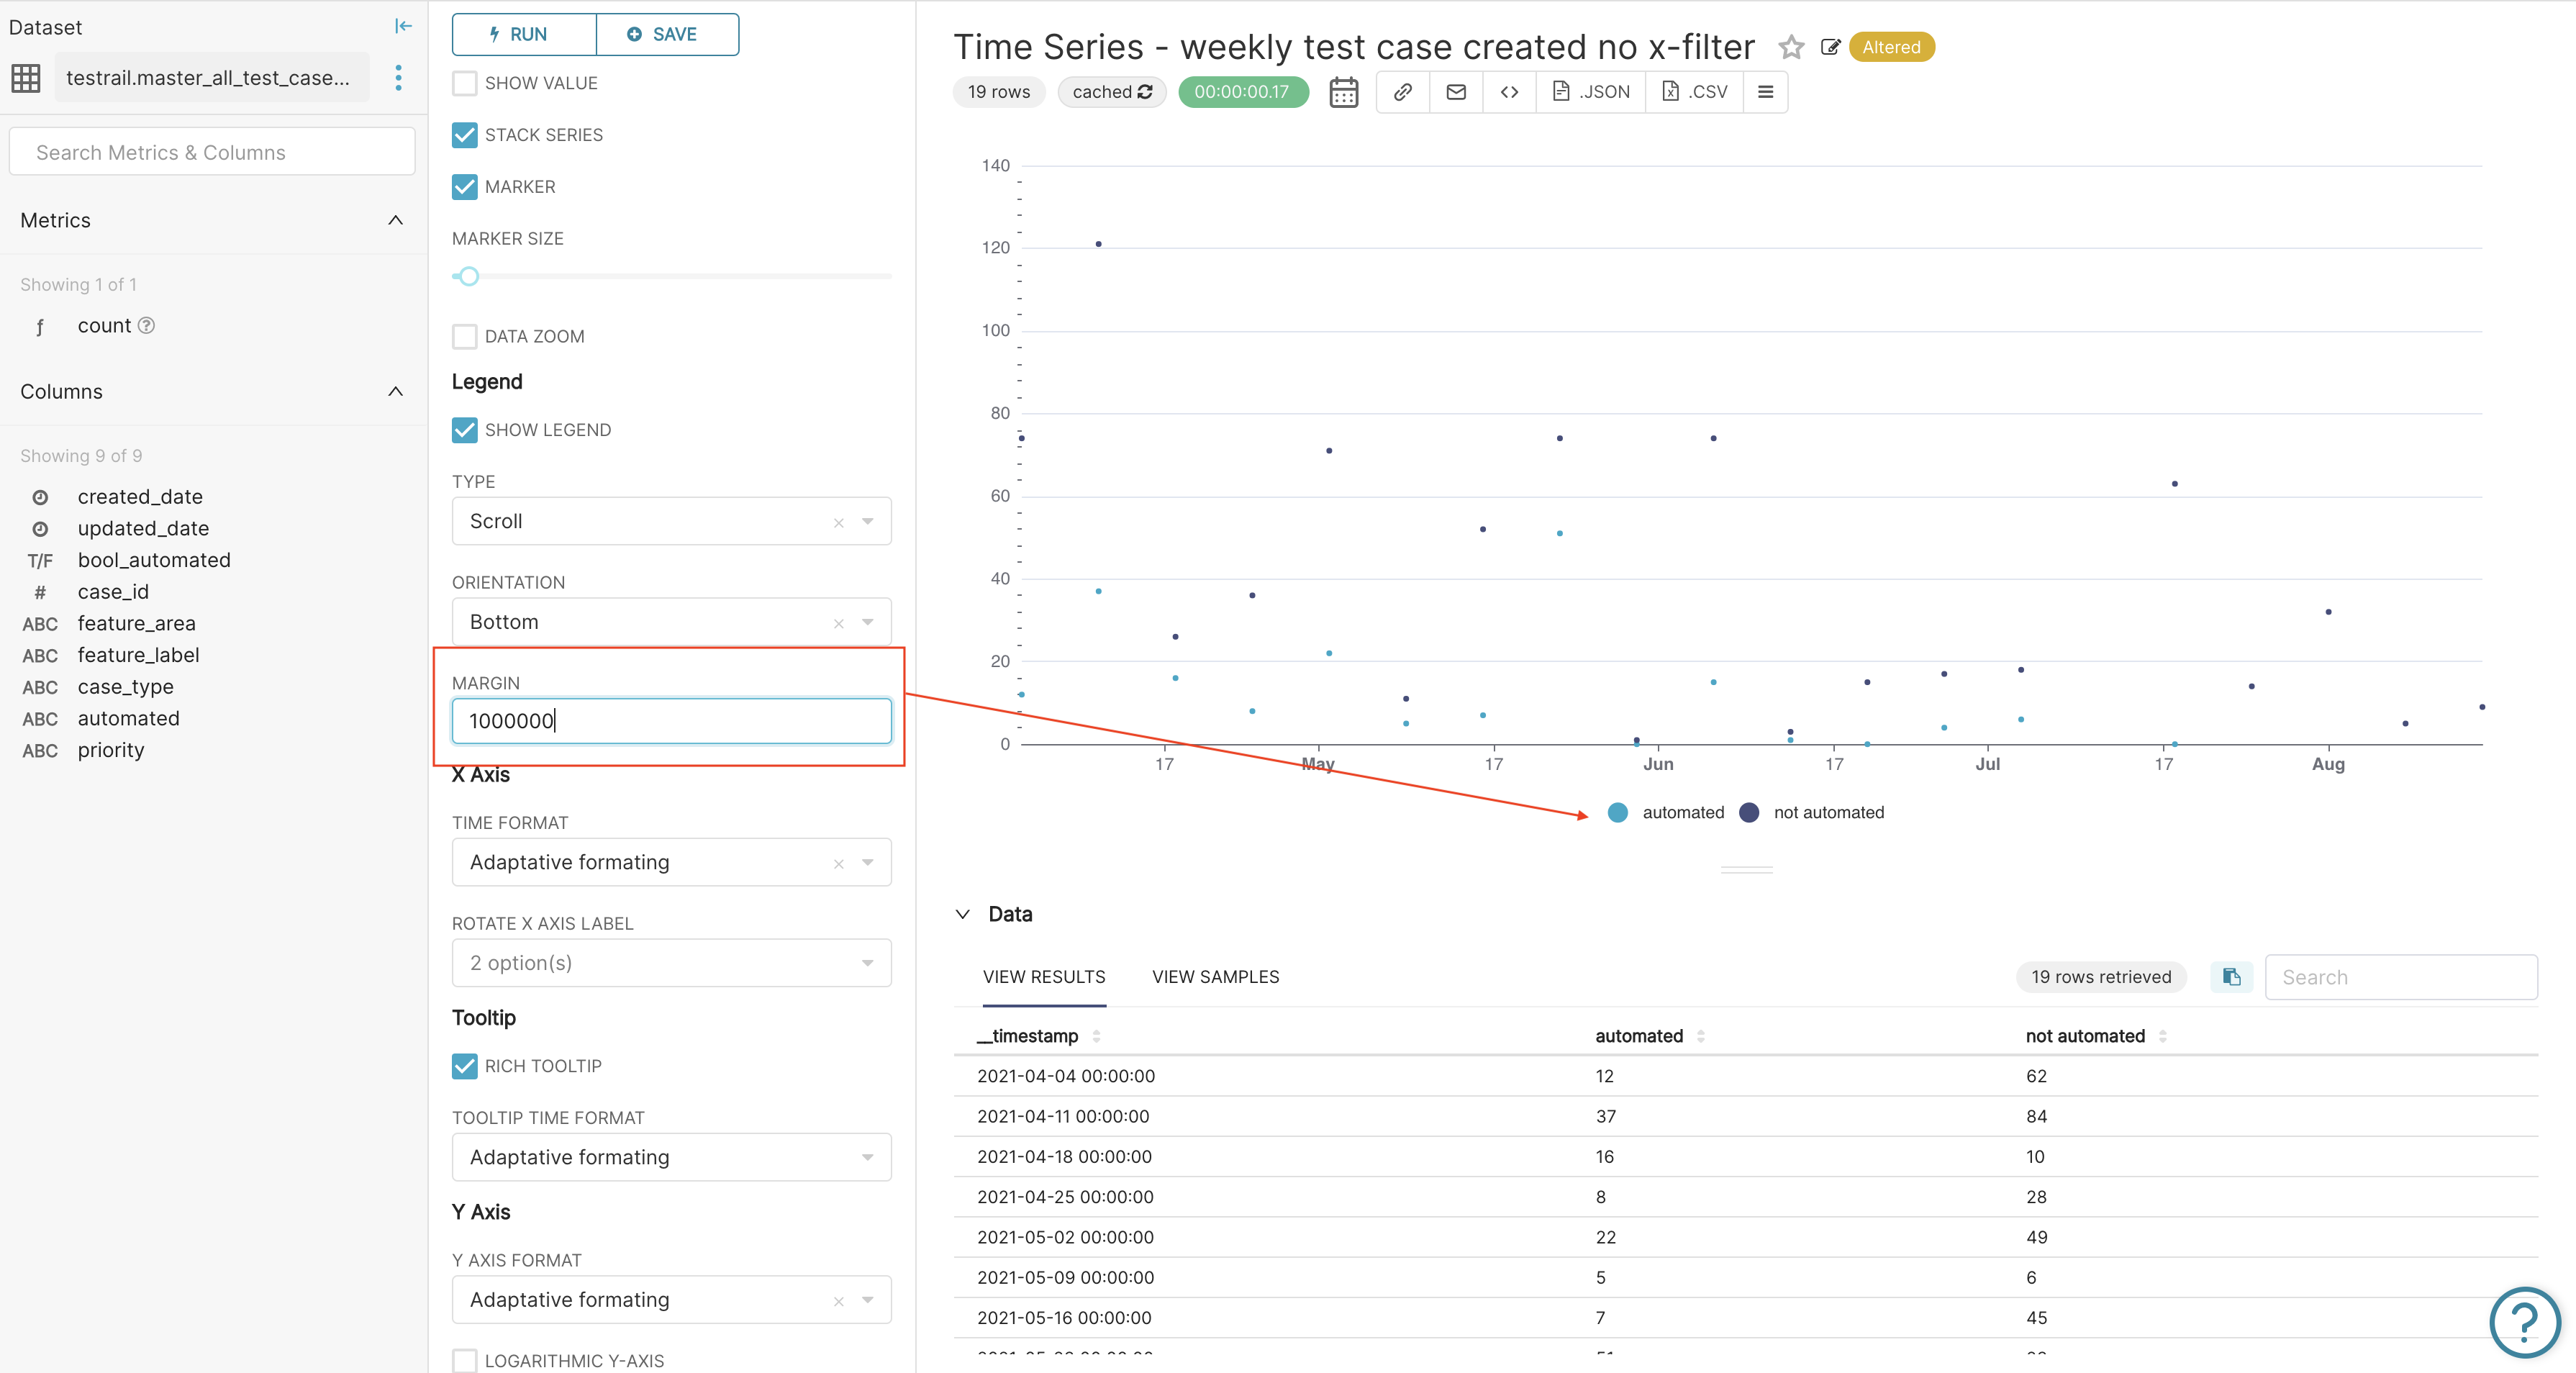
Task: Open the hamburger menu beside .CSV
Action: 1765,92
